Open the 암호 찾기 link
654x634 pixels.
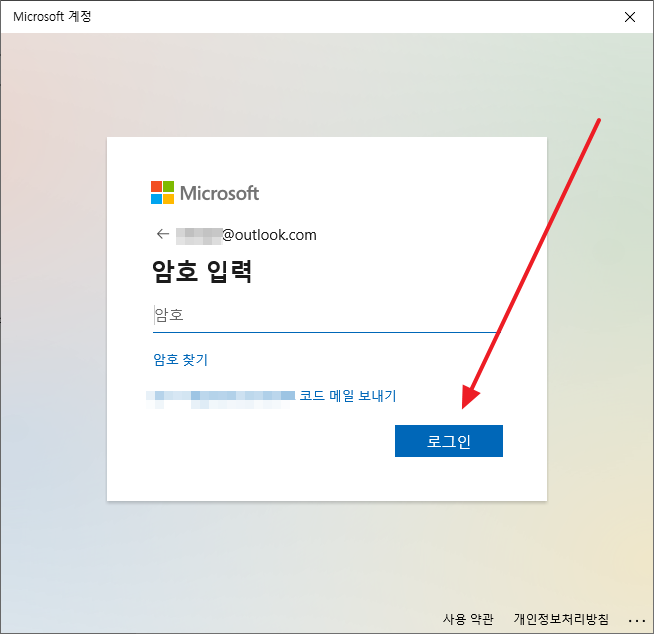tap(180, 360)
